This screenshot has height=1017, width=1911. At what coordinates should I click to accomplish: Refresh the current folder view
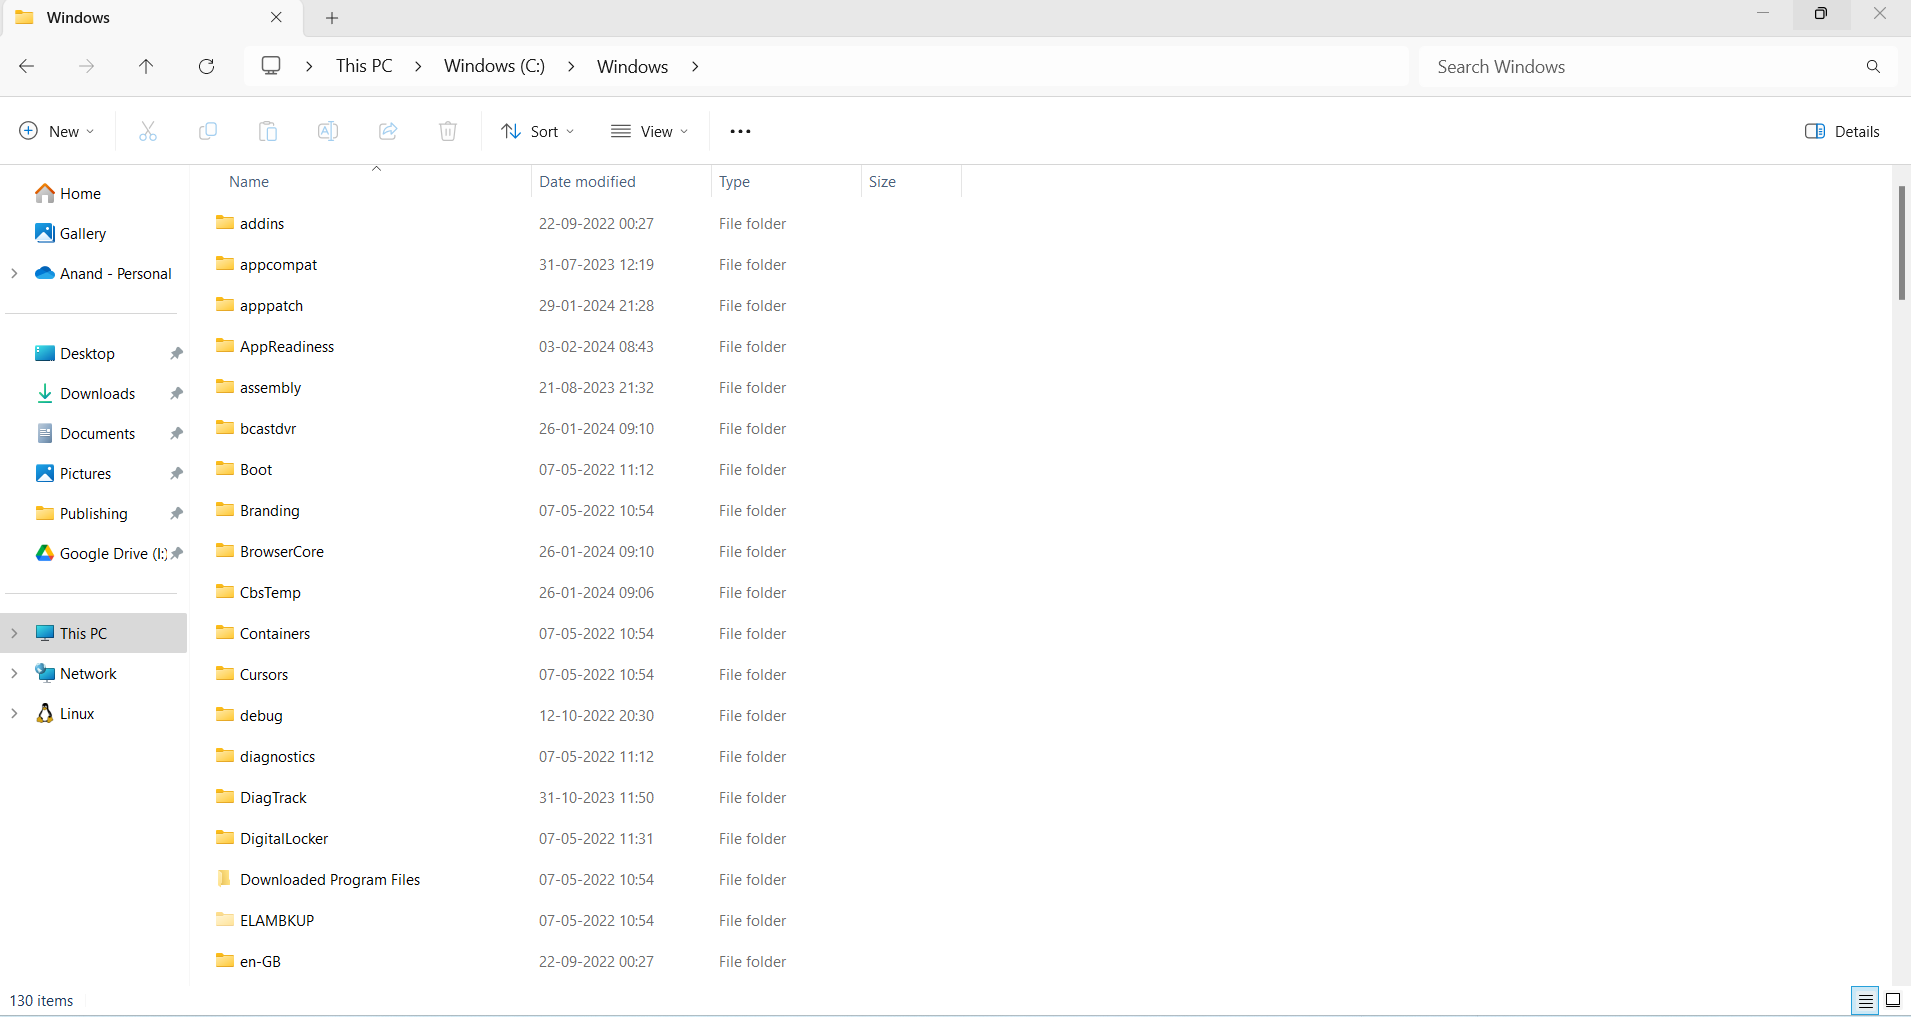point(207,66)
